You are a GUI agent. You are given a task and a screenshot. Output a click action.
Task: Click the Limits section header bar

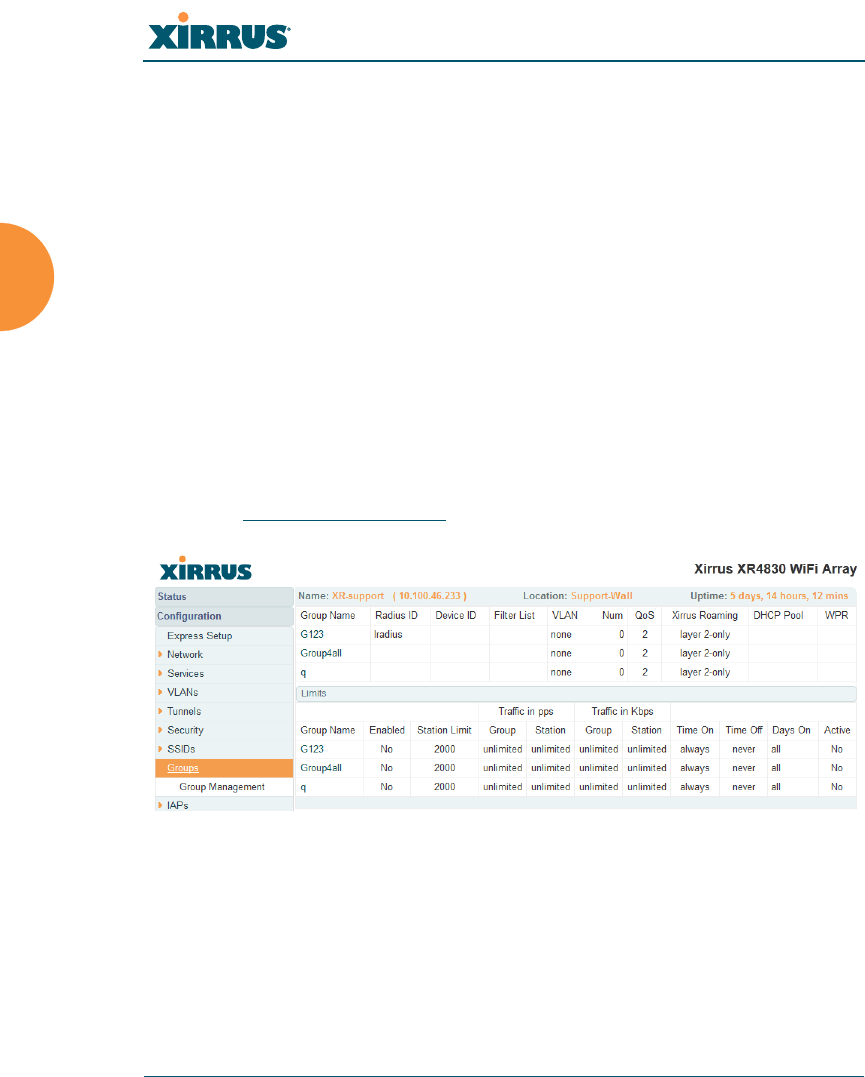pos(576,694)
